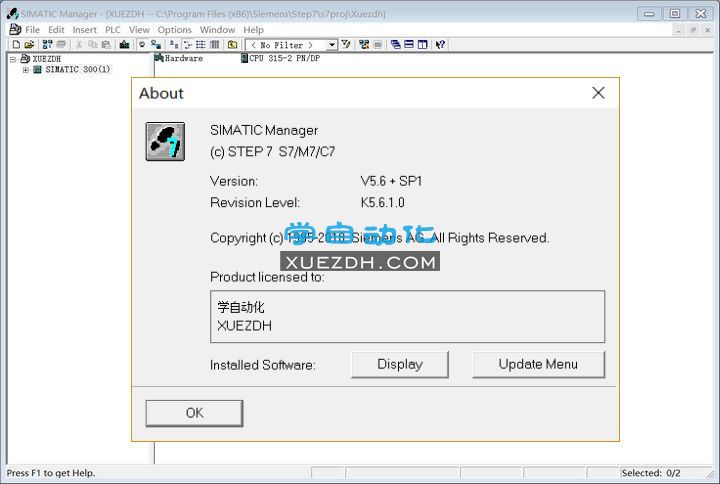720x484 pixels.
Task: Click the Tile Horizontally toolbar icon
Action: (409, 45)
